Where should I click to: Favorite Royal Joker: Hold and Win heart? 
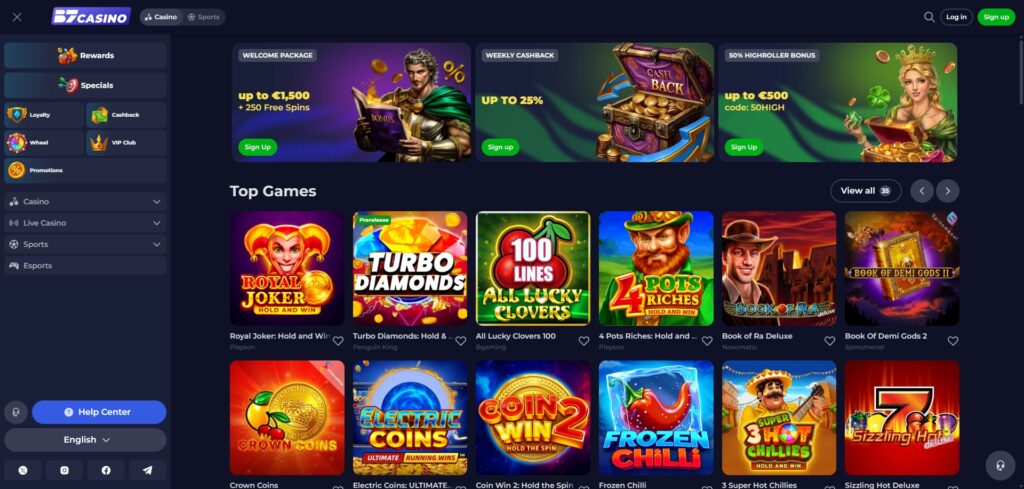pyautogui.click(x=338, y=341)
